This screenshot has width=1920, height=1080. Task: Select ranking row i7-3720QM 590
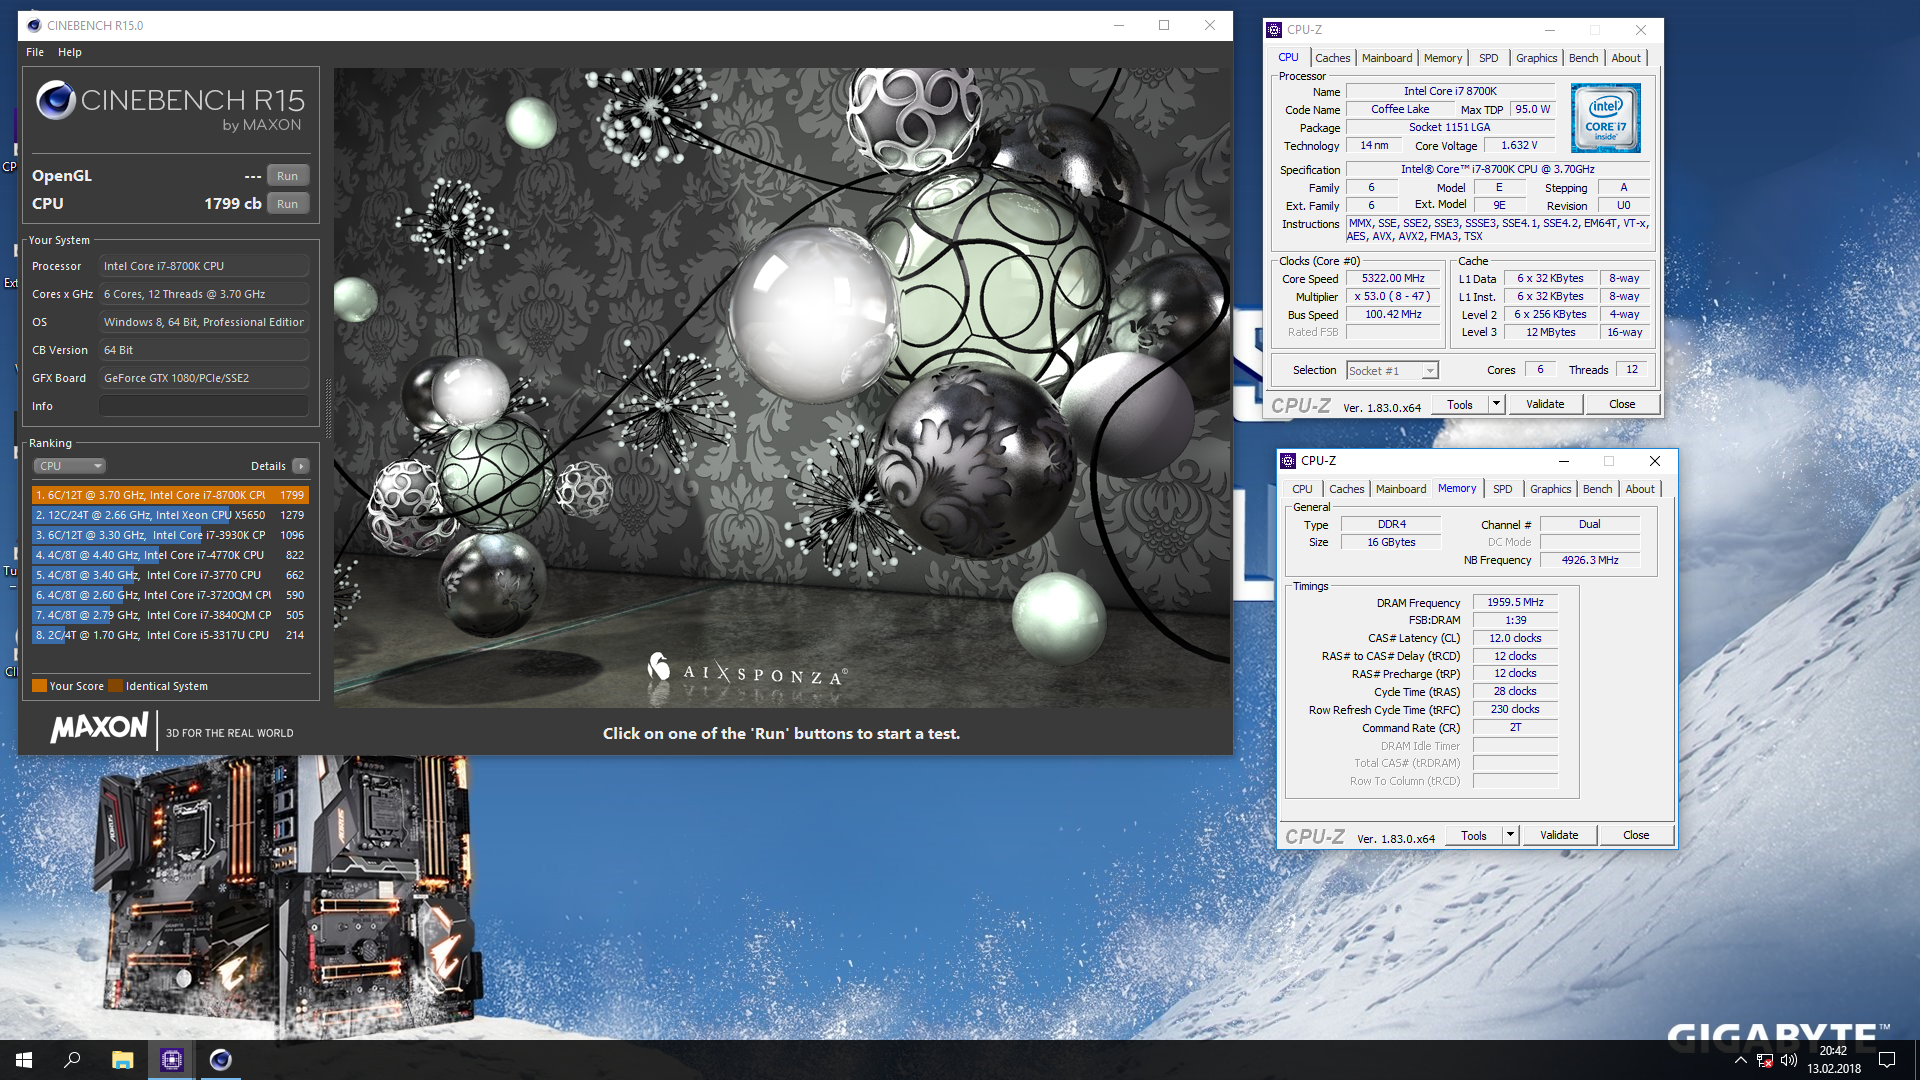[170, 595]
